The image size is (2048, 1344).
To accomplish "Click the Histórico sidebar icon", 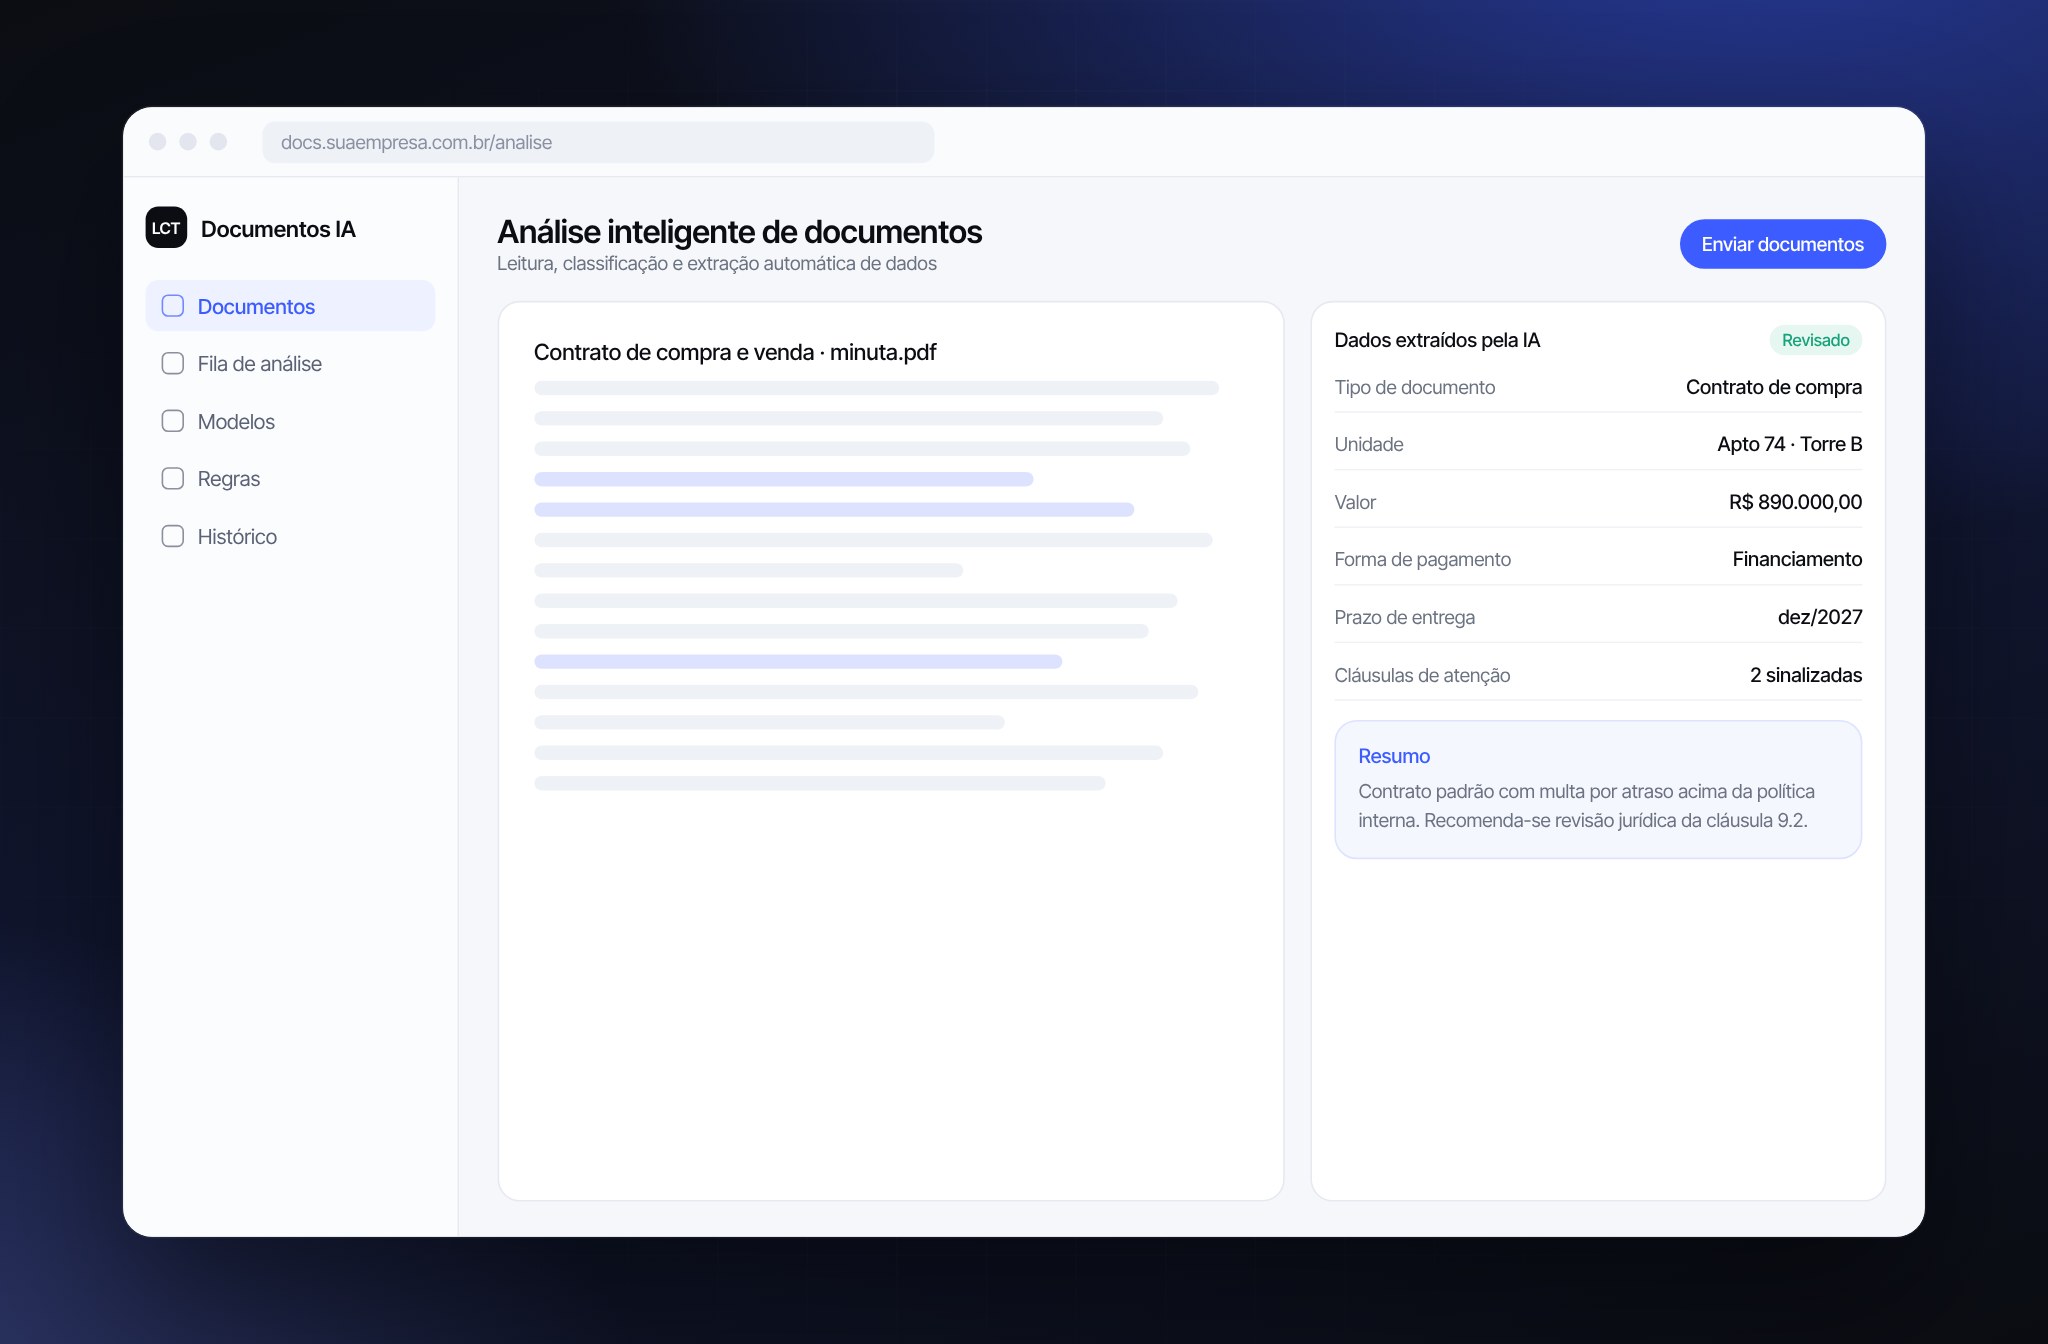I will 173,536.
